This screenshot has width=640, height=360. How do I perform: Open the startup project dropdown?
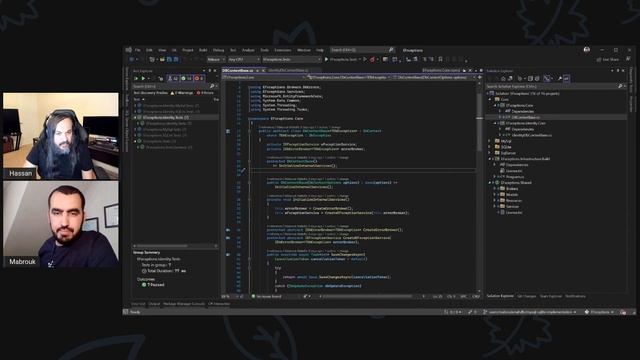291,60
